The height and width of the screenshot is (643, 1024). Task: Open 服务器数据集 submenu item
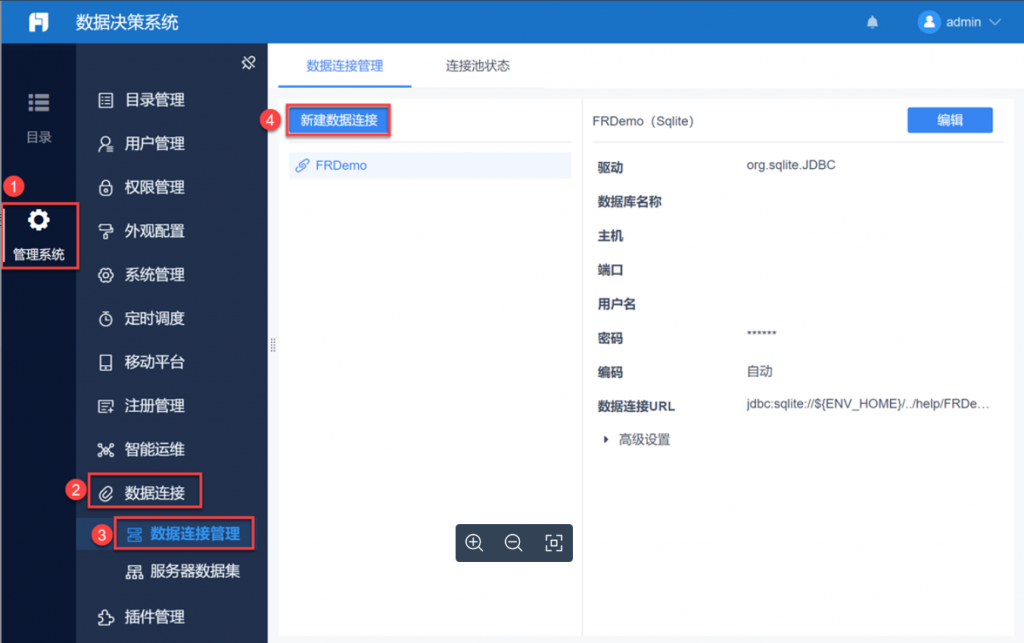[194, 572]
